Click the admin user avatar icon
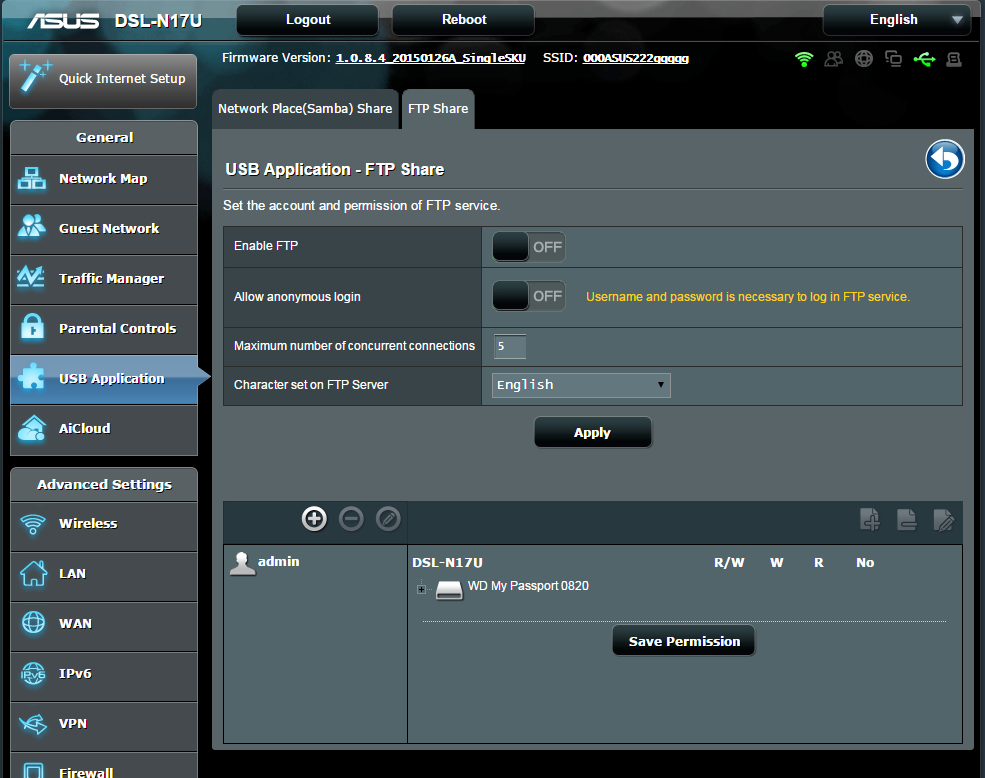Viewport: 985px width, 778px height. (x=242, y=563)
